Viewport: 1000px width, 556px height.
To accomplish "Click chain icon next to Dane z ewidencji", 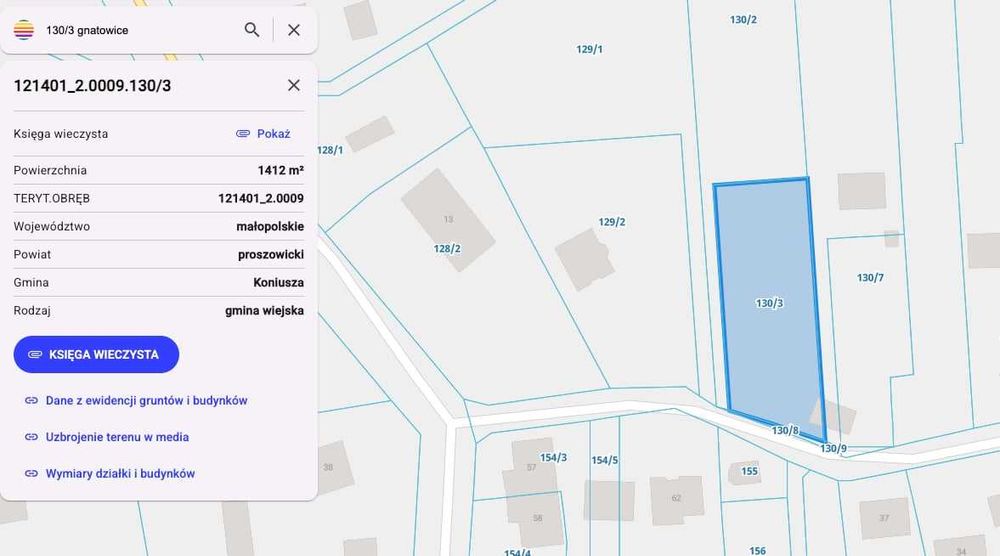I will (31, 400).
